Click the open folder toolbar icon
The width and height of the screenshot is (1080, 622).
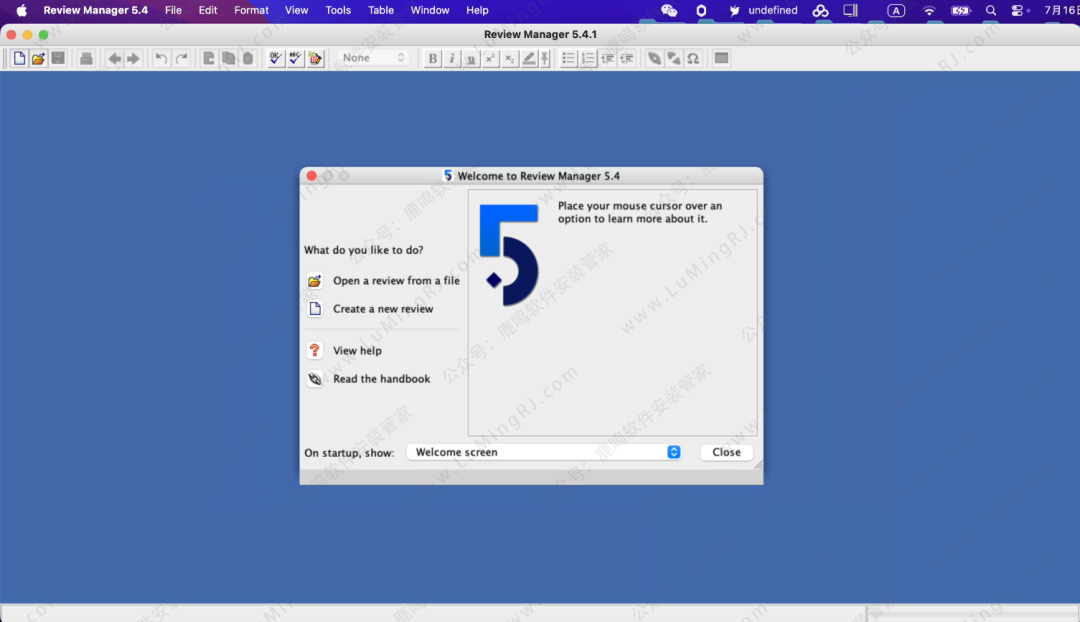point(38,58)
